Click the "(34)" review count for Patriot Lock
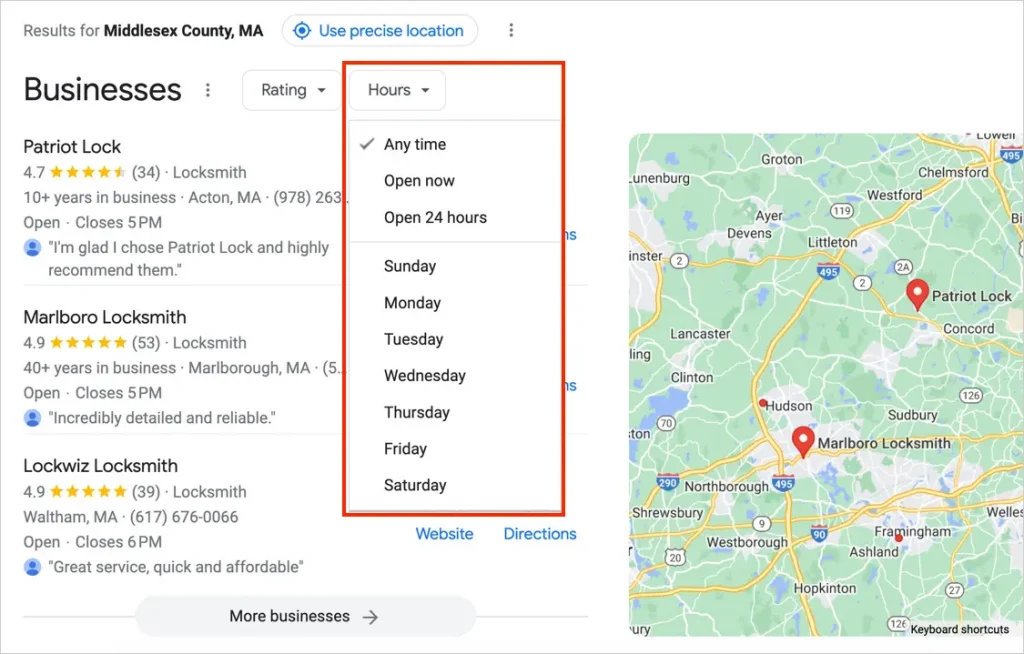Viewport: 1024px width, 654px height. click(x=146, y=172)
